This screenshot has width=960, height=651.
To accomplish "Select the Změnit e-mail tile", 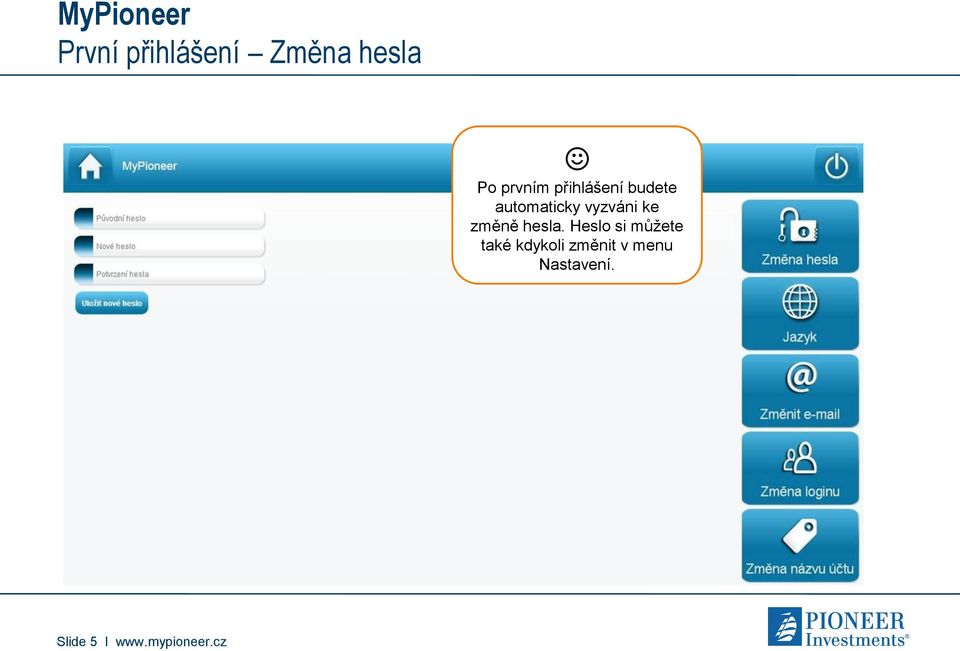I will (800, 391).
